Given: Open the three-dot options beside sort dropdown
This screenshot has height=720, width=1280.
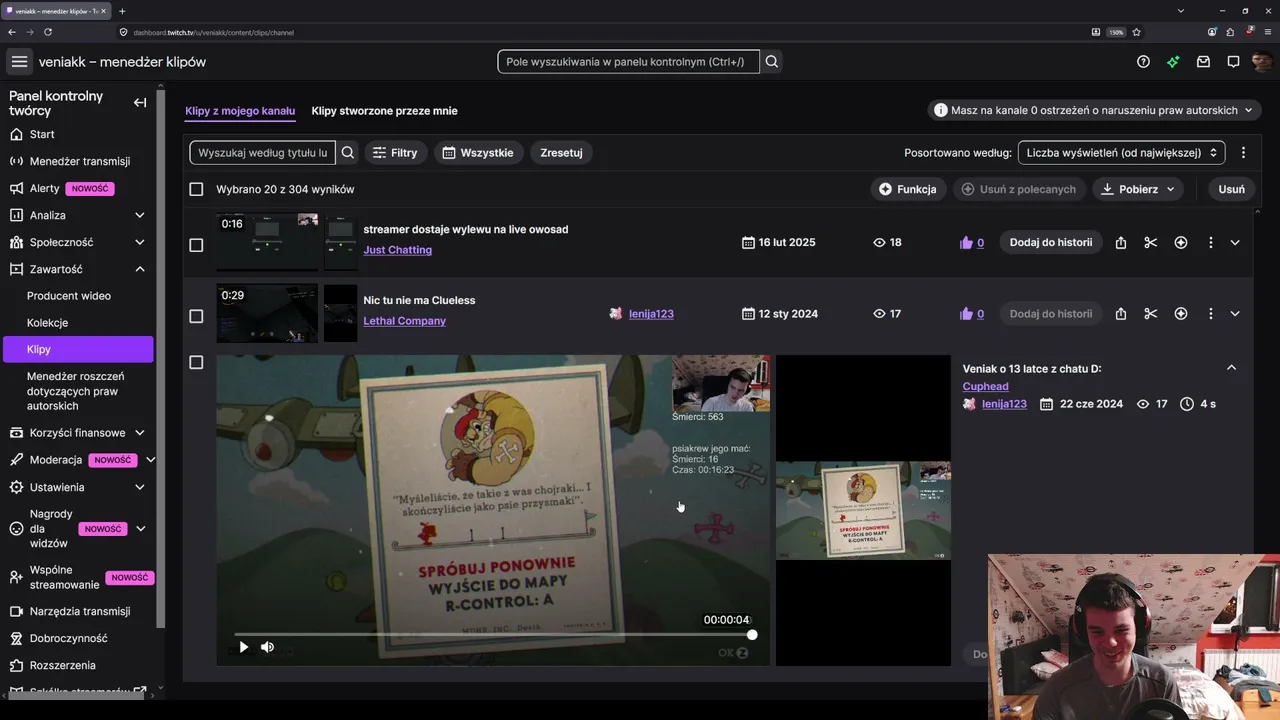Looking at the screenshot, I should click(1243, 153).
